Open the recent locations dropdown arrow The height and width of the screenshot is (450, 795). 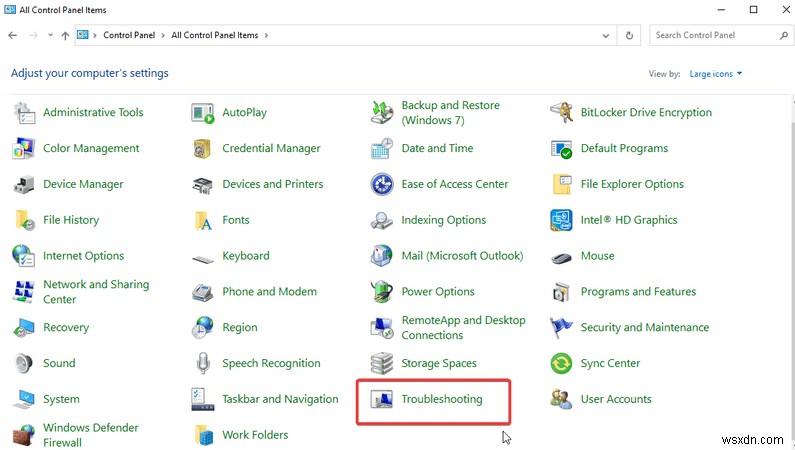(x=50, y=35)
